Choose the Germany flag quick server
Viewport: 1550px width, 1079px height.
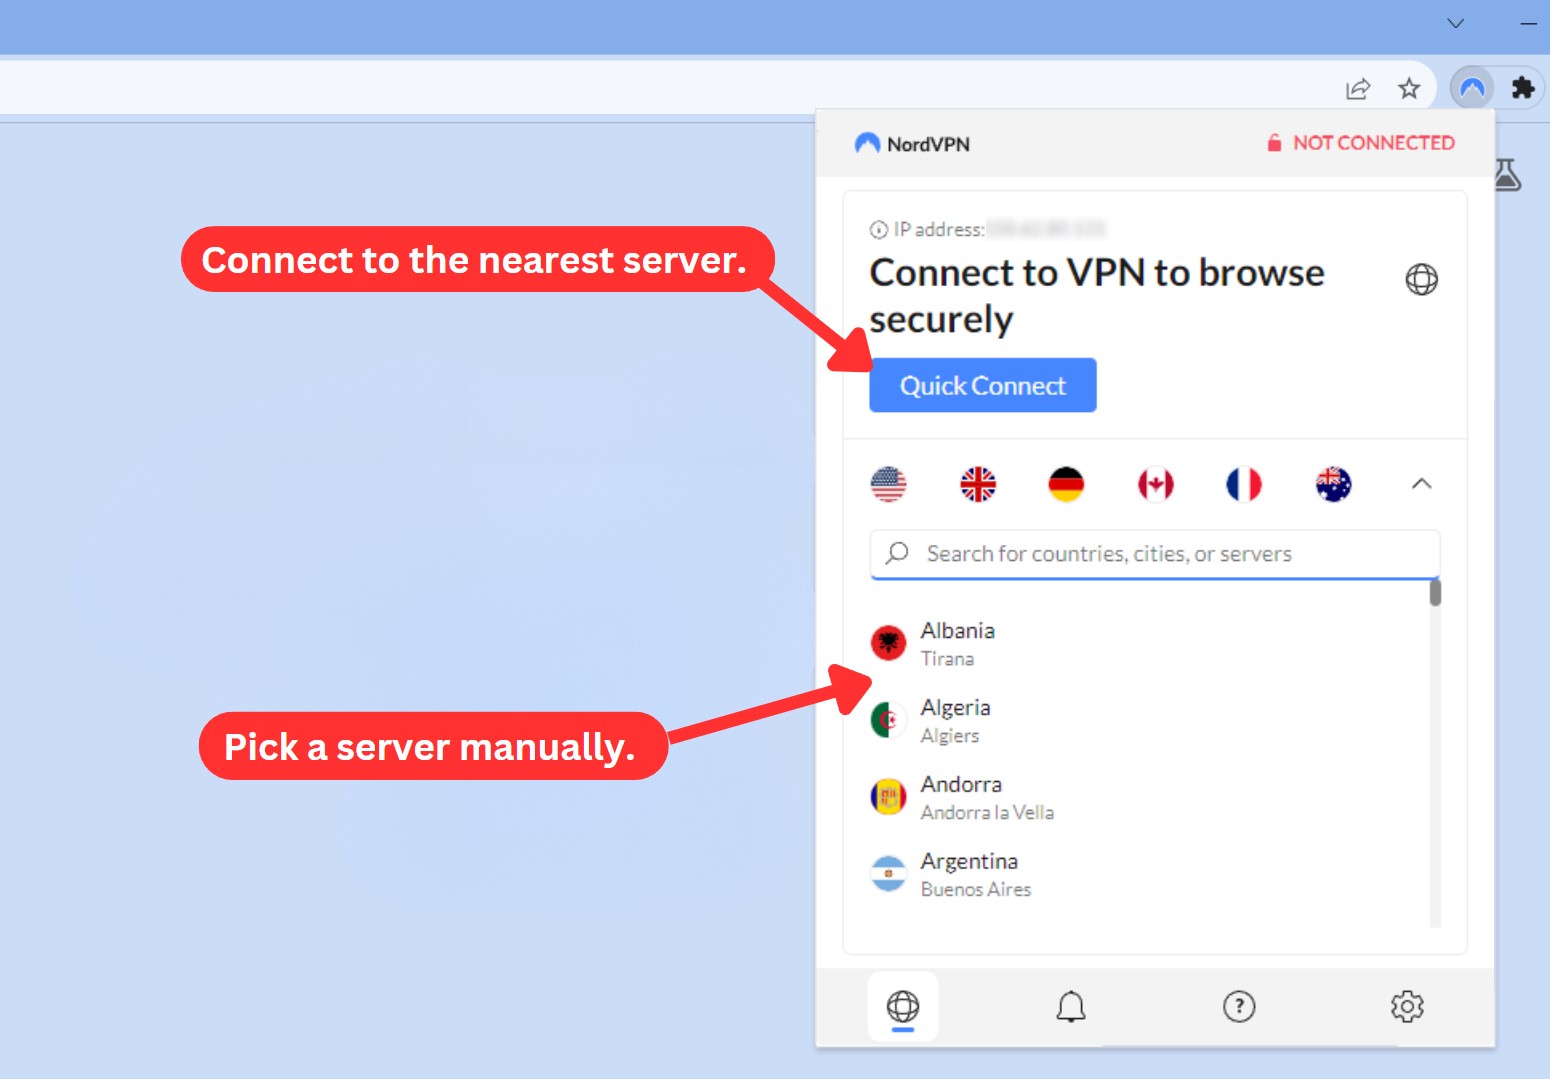click(1066, 484)
